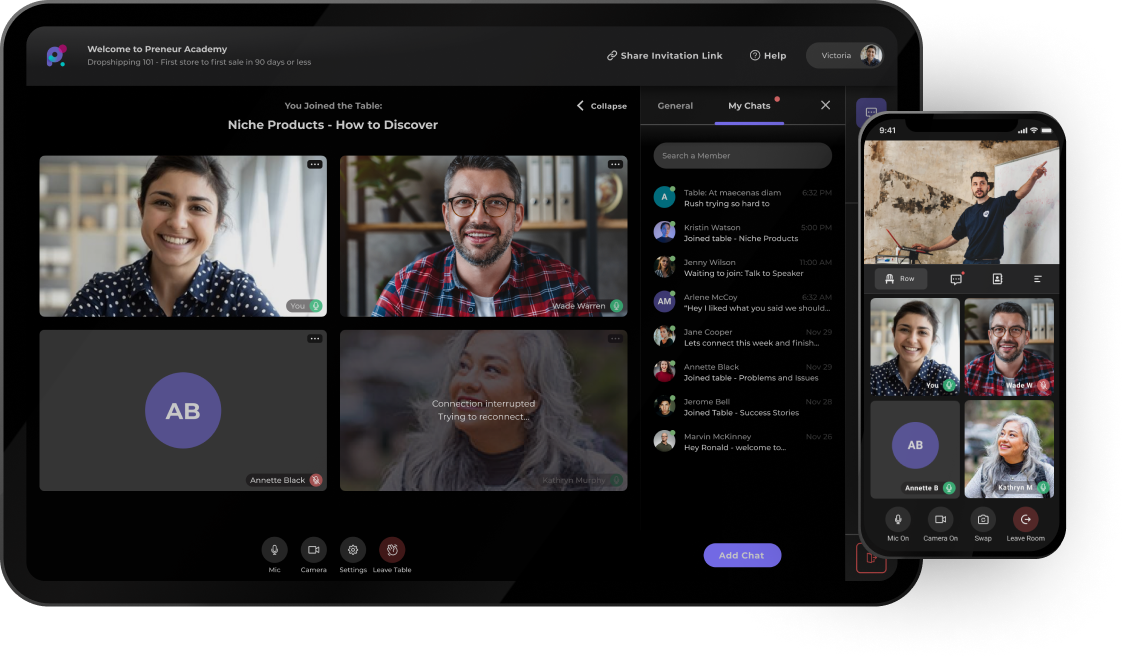1131x663 pixels.
Task: Tap the Swap camera icon on phone
Action: click(983, 519)
